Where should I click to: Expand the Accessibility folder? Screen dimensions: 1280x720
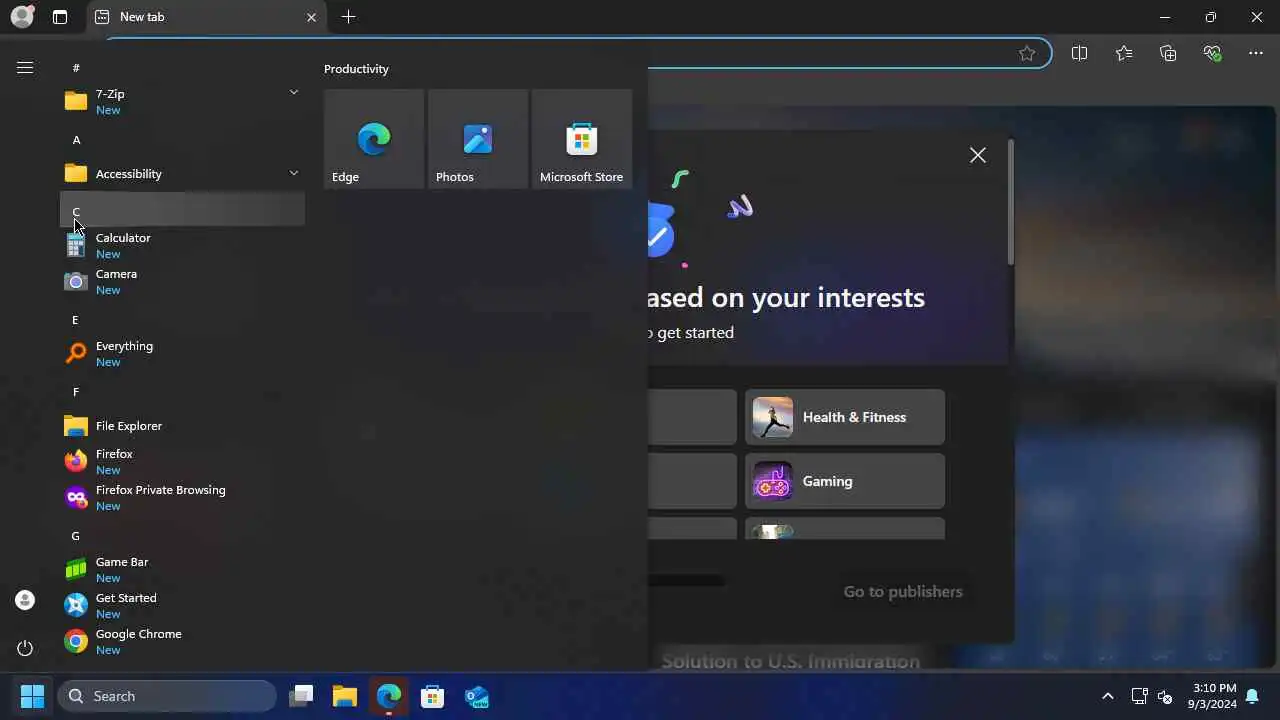coord(182,173)
